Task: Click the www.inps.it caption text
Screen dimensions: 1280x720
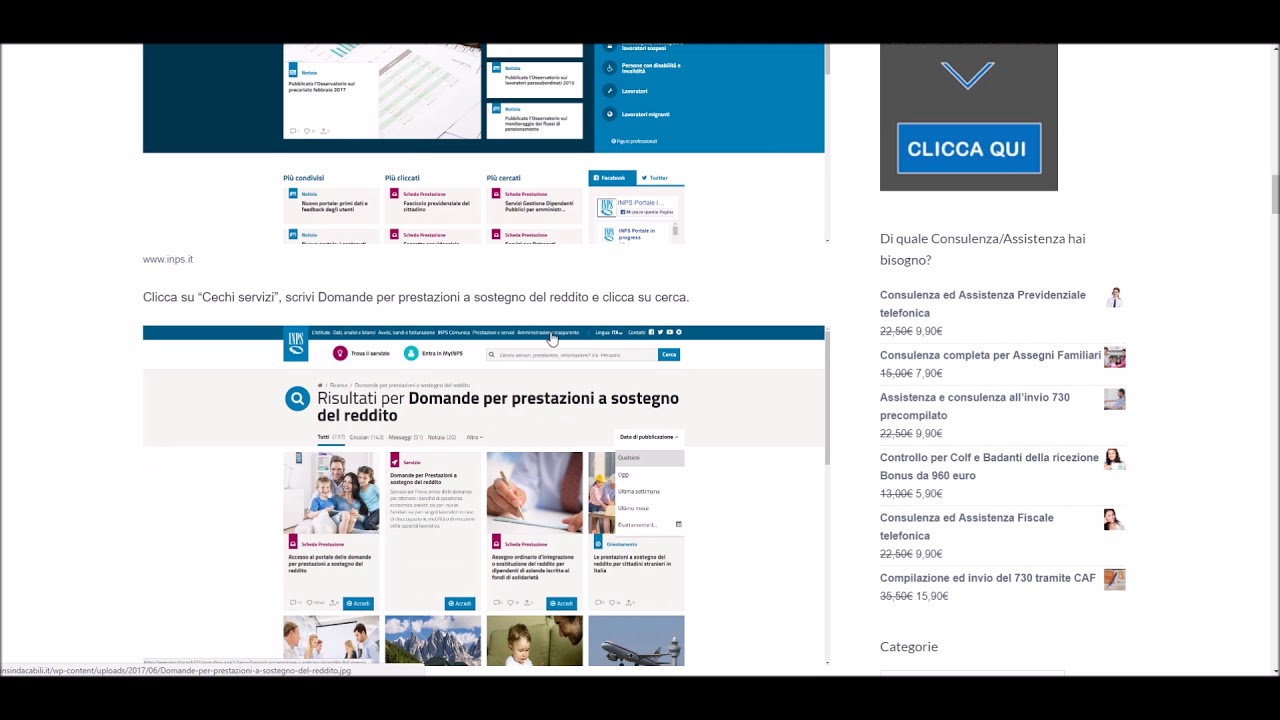Action: 168,259
